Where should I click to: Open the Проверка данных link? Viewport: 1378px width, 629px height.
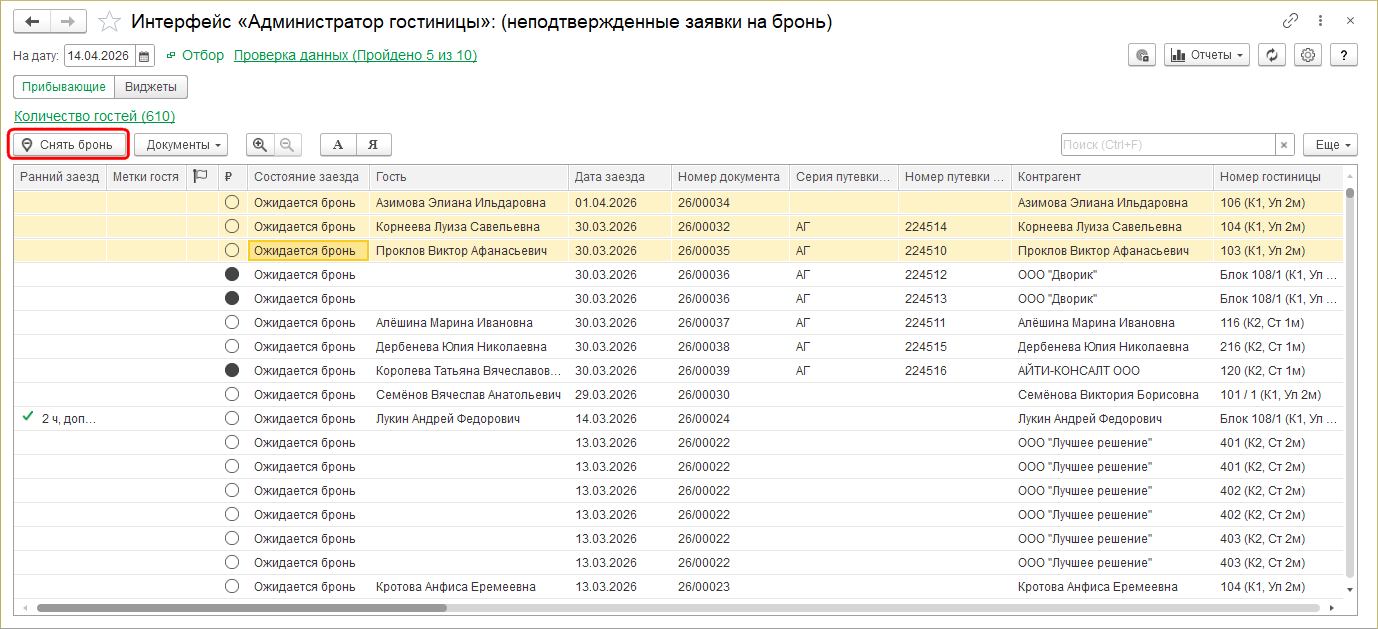[355, 55]
